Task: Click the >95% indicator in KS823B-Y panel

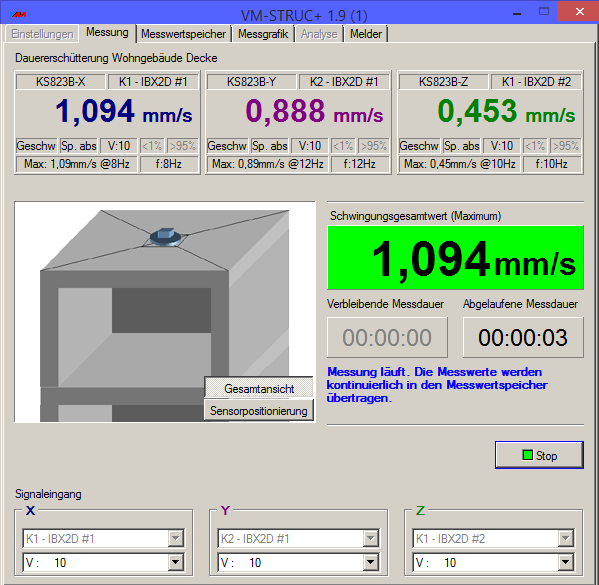Action: coord(374,146)
